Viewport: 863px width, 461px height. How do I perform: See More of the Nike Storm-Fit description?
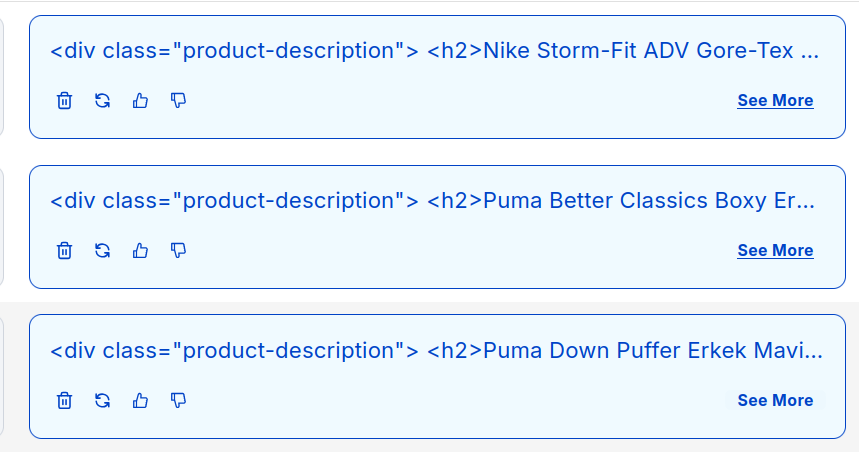[x=775, y=101]
